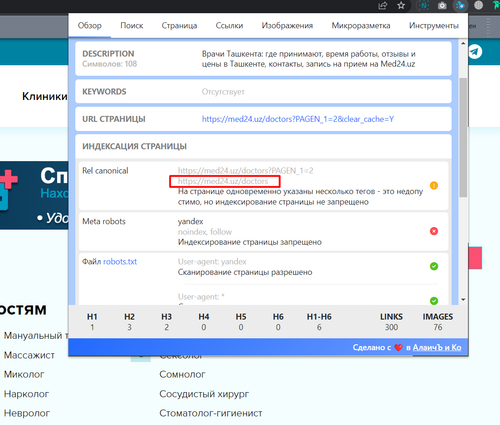500x425 pixels.
Task: Click 'Индексирование страницы запрещено' text
Action: pos(250,242)
